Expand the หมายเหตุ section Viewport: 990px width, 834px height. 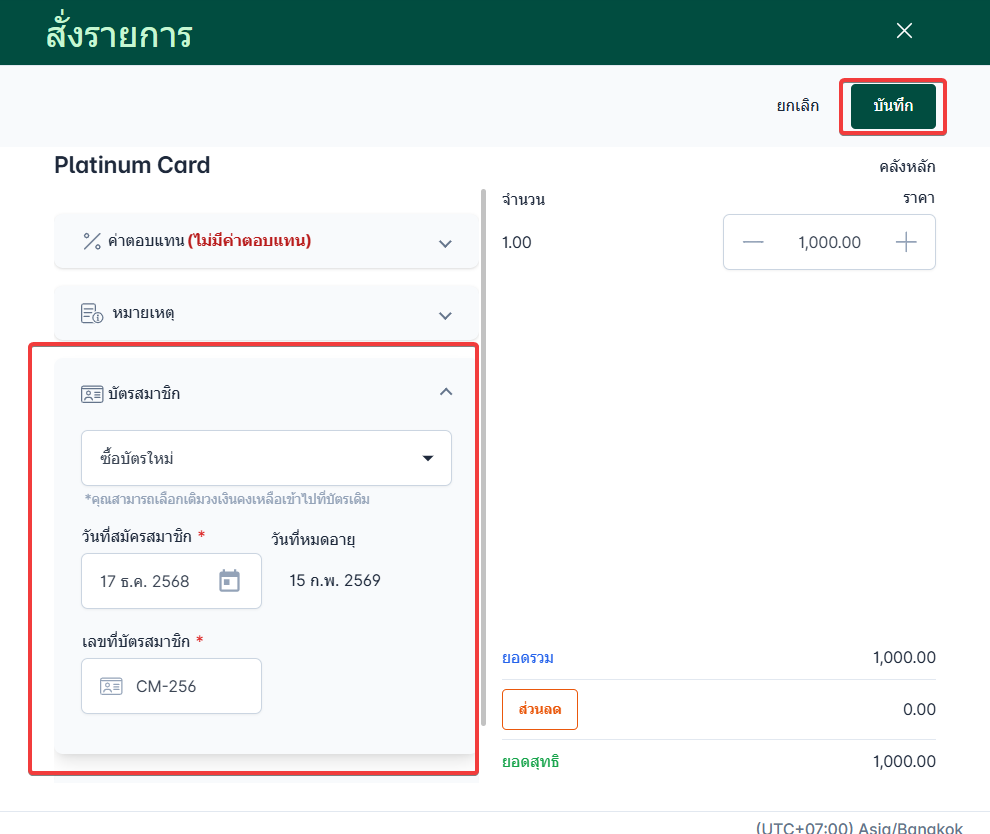[x=446, y=315]
